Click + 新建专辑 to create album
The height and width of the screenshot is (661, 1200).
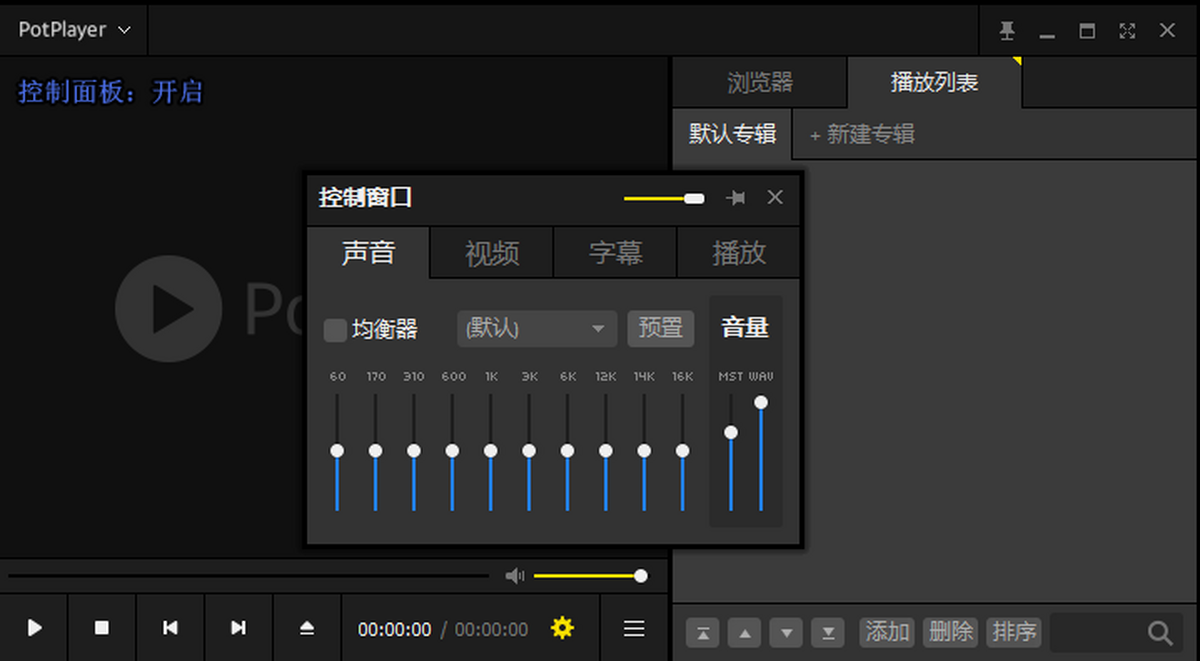(x=862, y=134)
